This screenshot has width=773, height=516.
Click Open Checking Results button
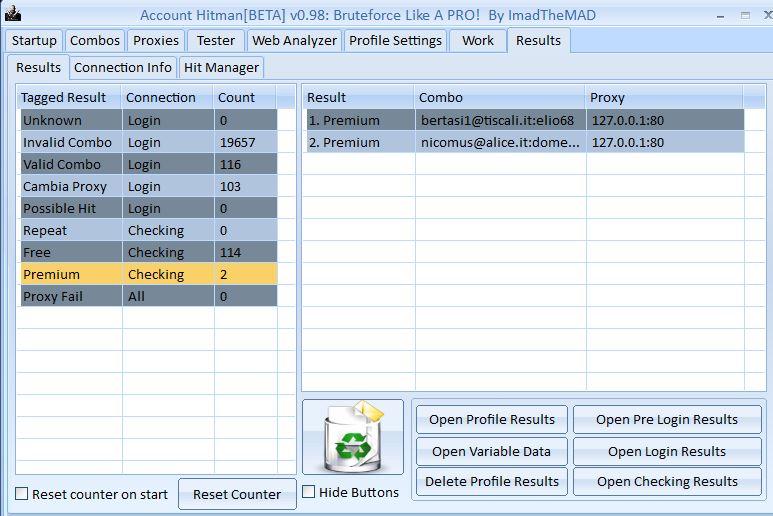pyautogui.click(x=667, y=481)
